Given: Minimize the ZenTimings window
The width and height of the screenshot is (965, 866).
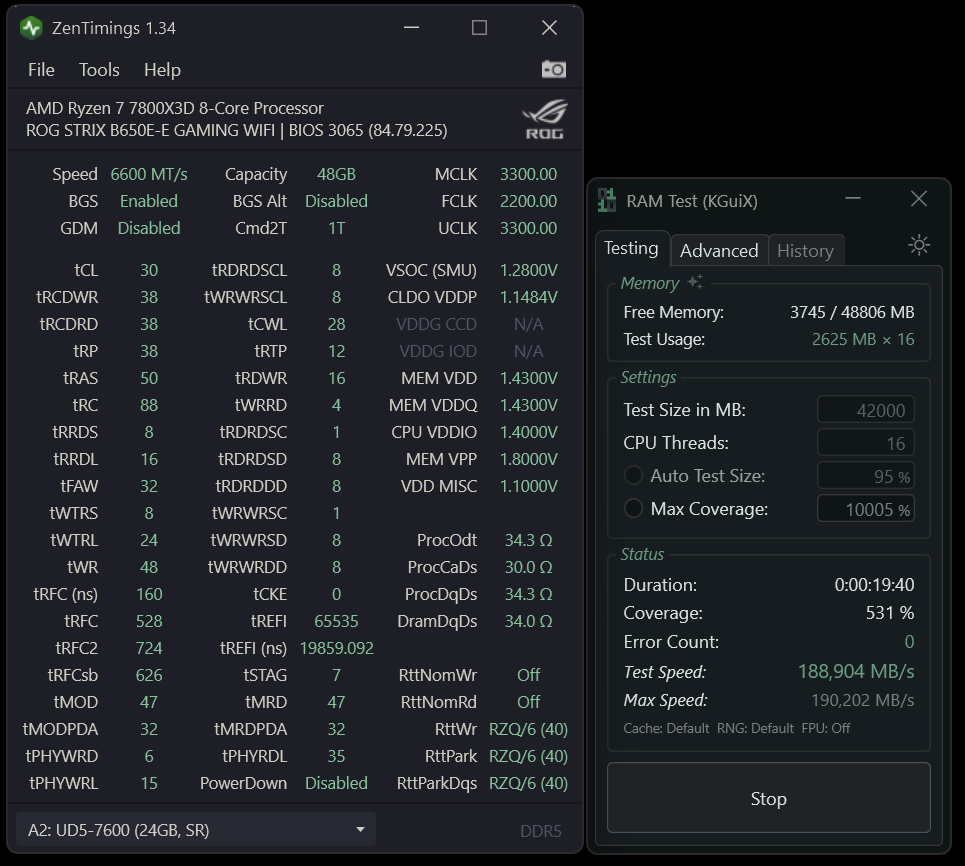Looking at the screenshot, I should point(411,28).
